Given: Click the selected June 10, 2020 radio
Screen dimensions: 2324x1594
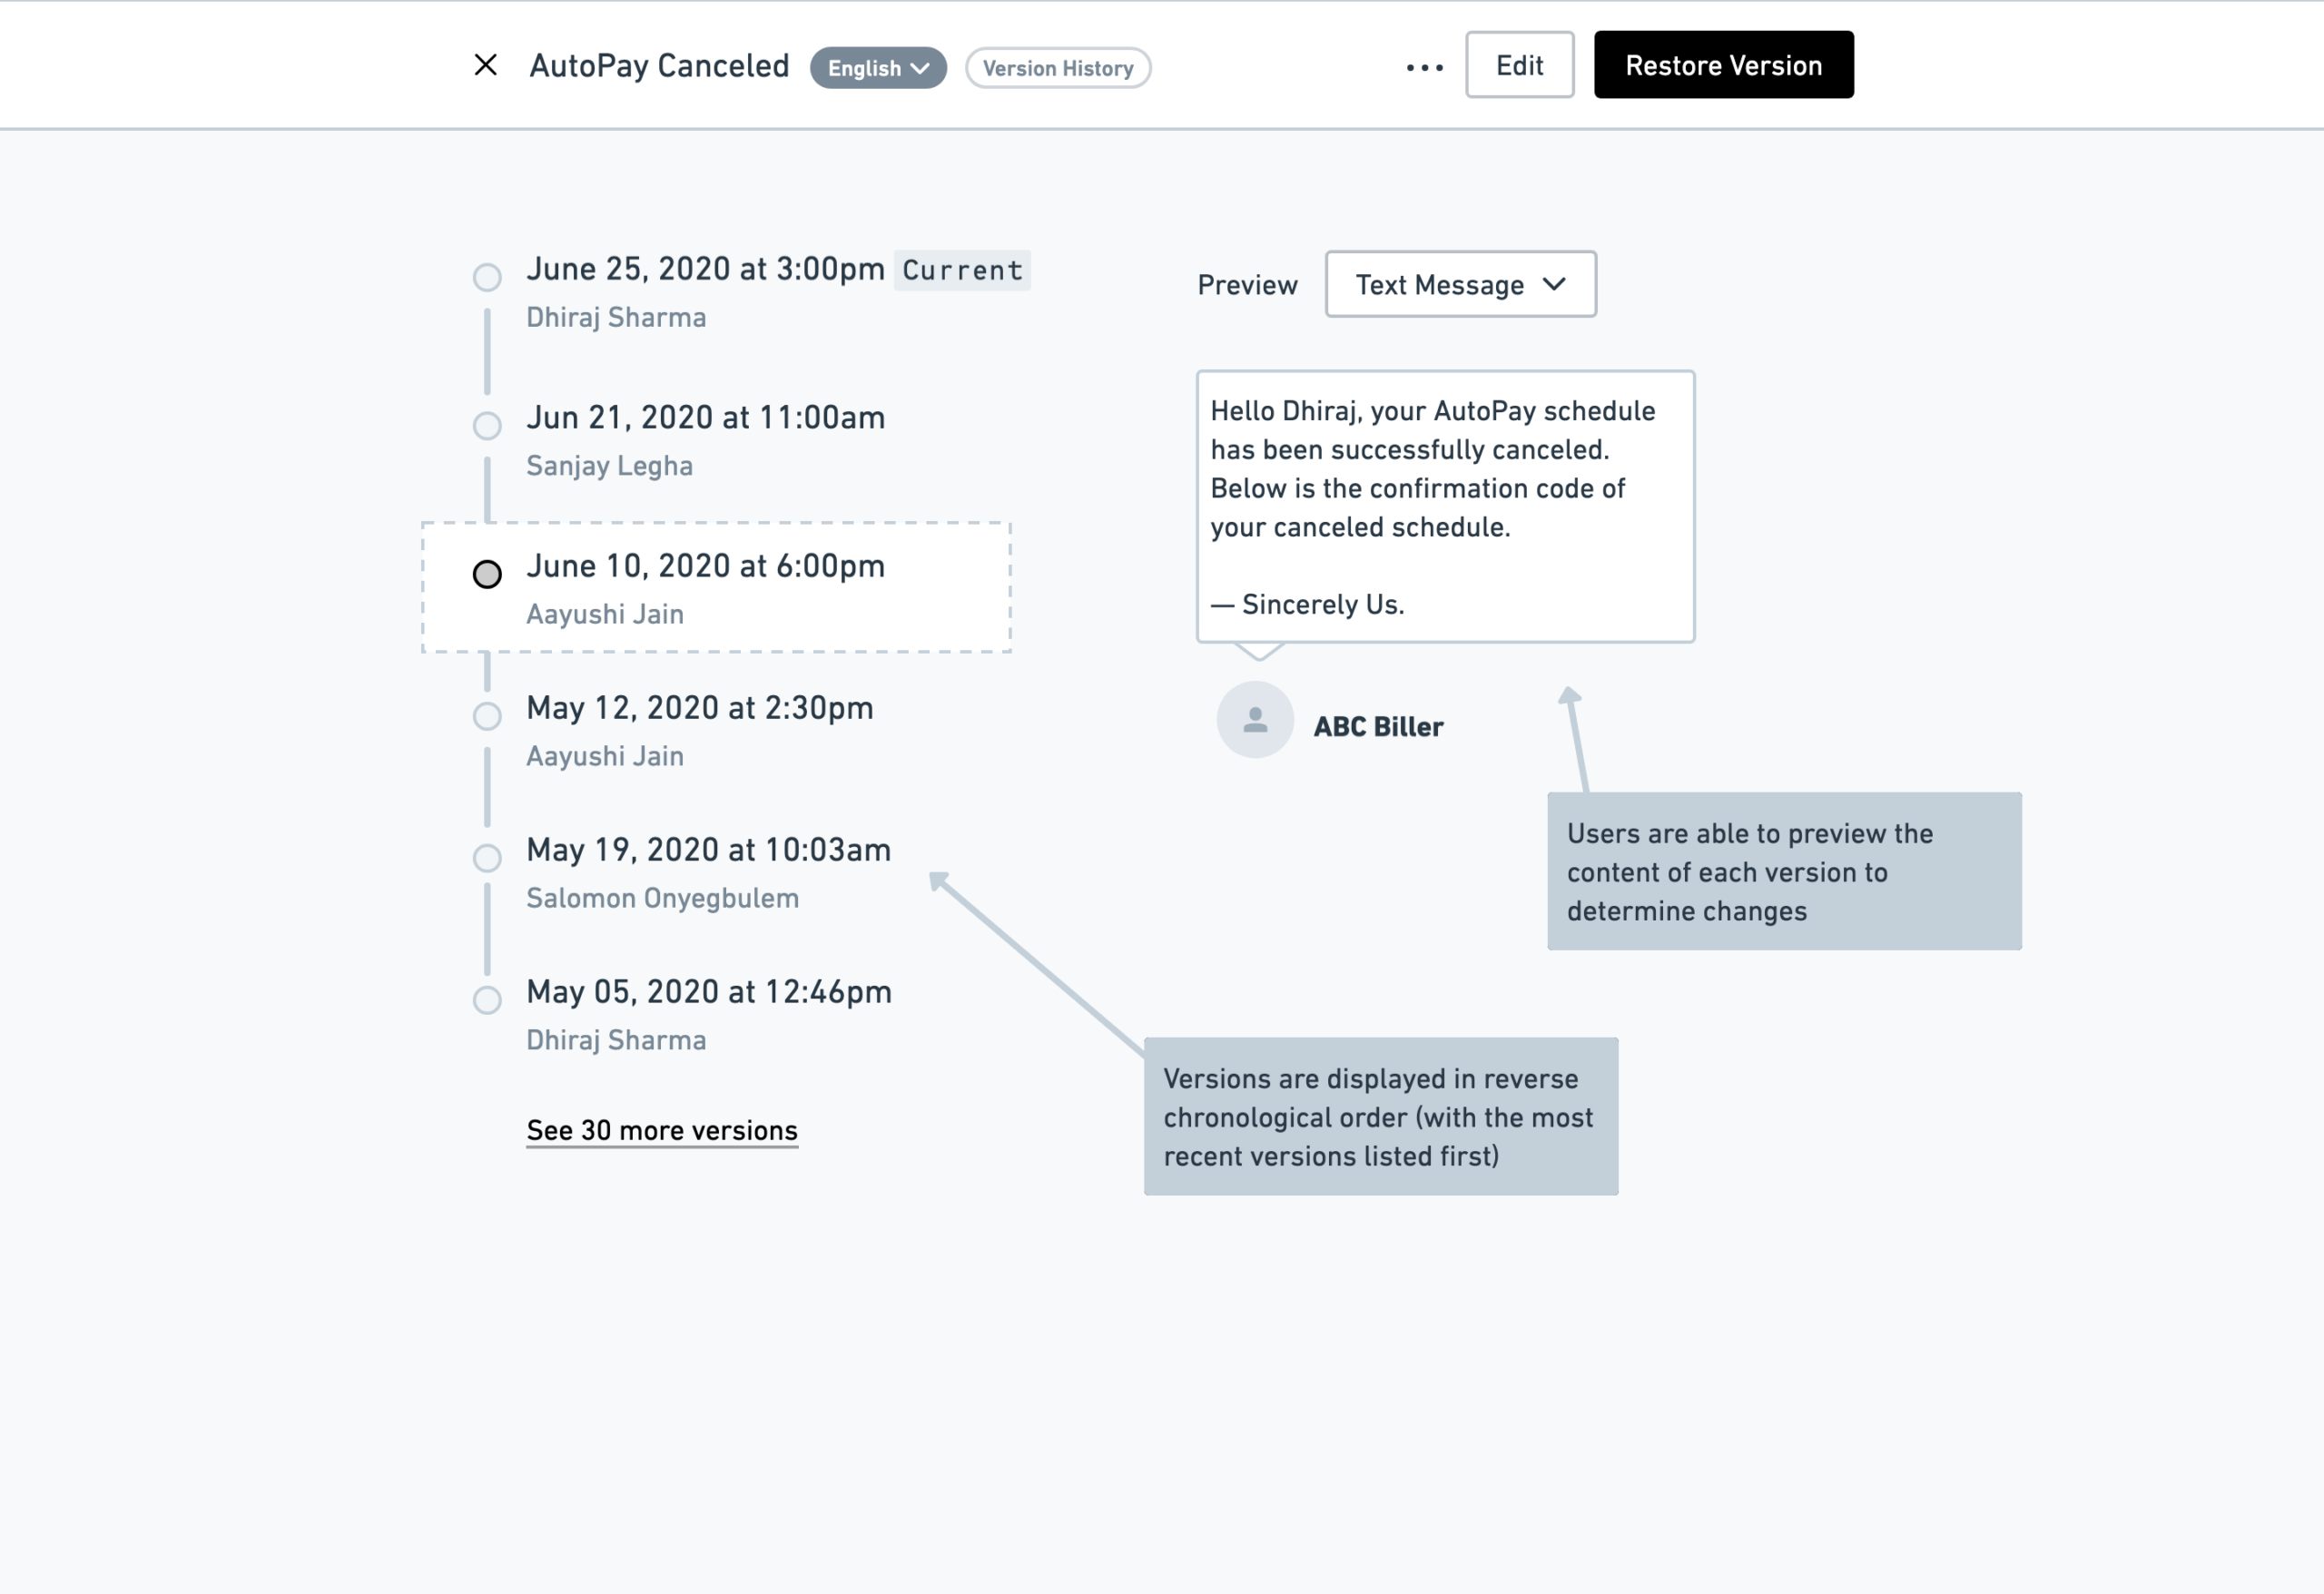Looking at the screenshot, I should [x=487, y=574].
